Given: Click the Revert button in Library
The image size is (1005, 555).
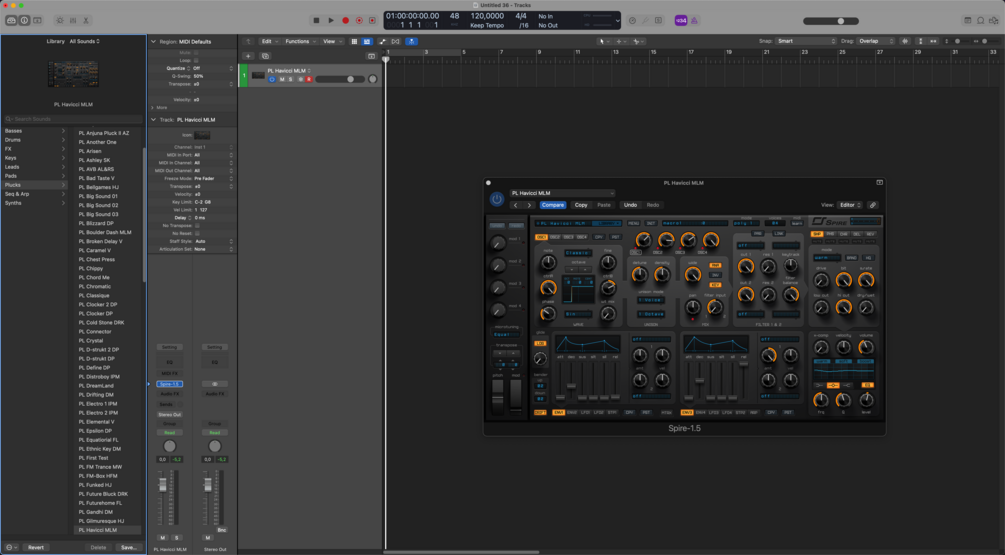Looking at the screenshot, I should coord(36,547).
